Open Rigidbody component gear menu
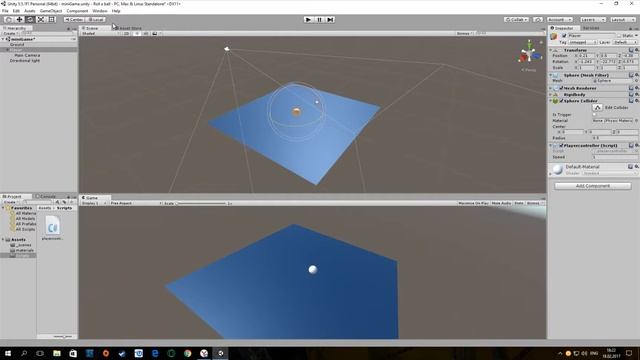Screen dimensions: 640x360 point(637,95)
